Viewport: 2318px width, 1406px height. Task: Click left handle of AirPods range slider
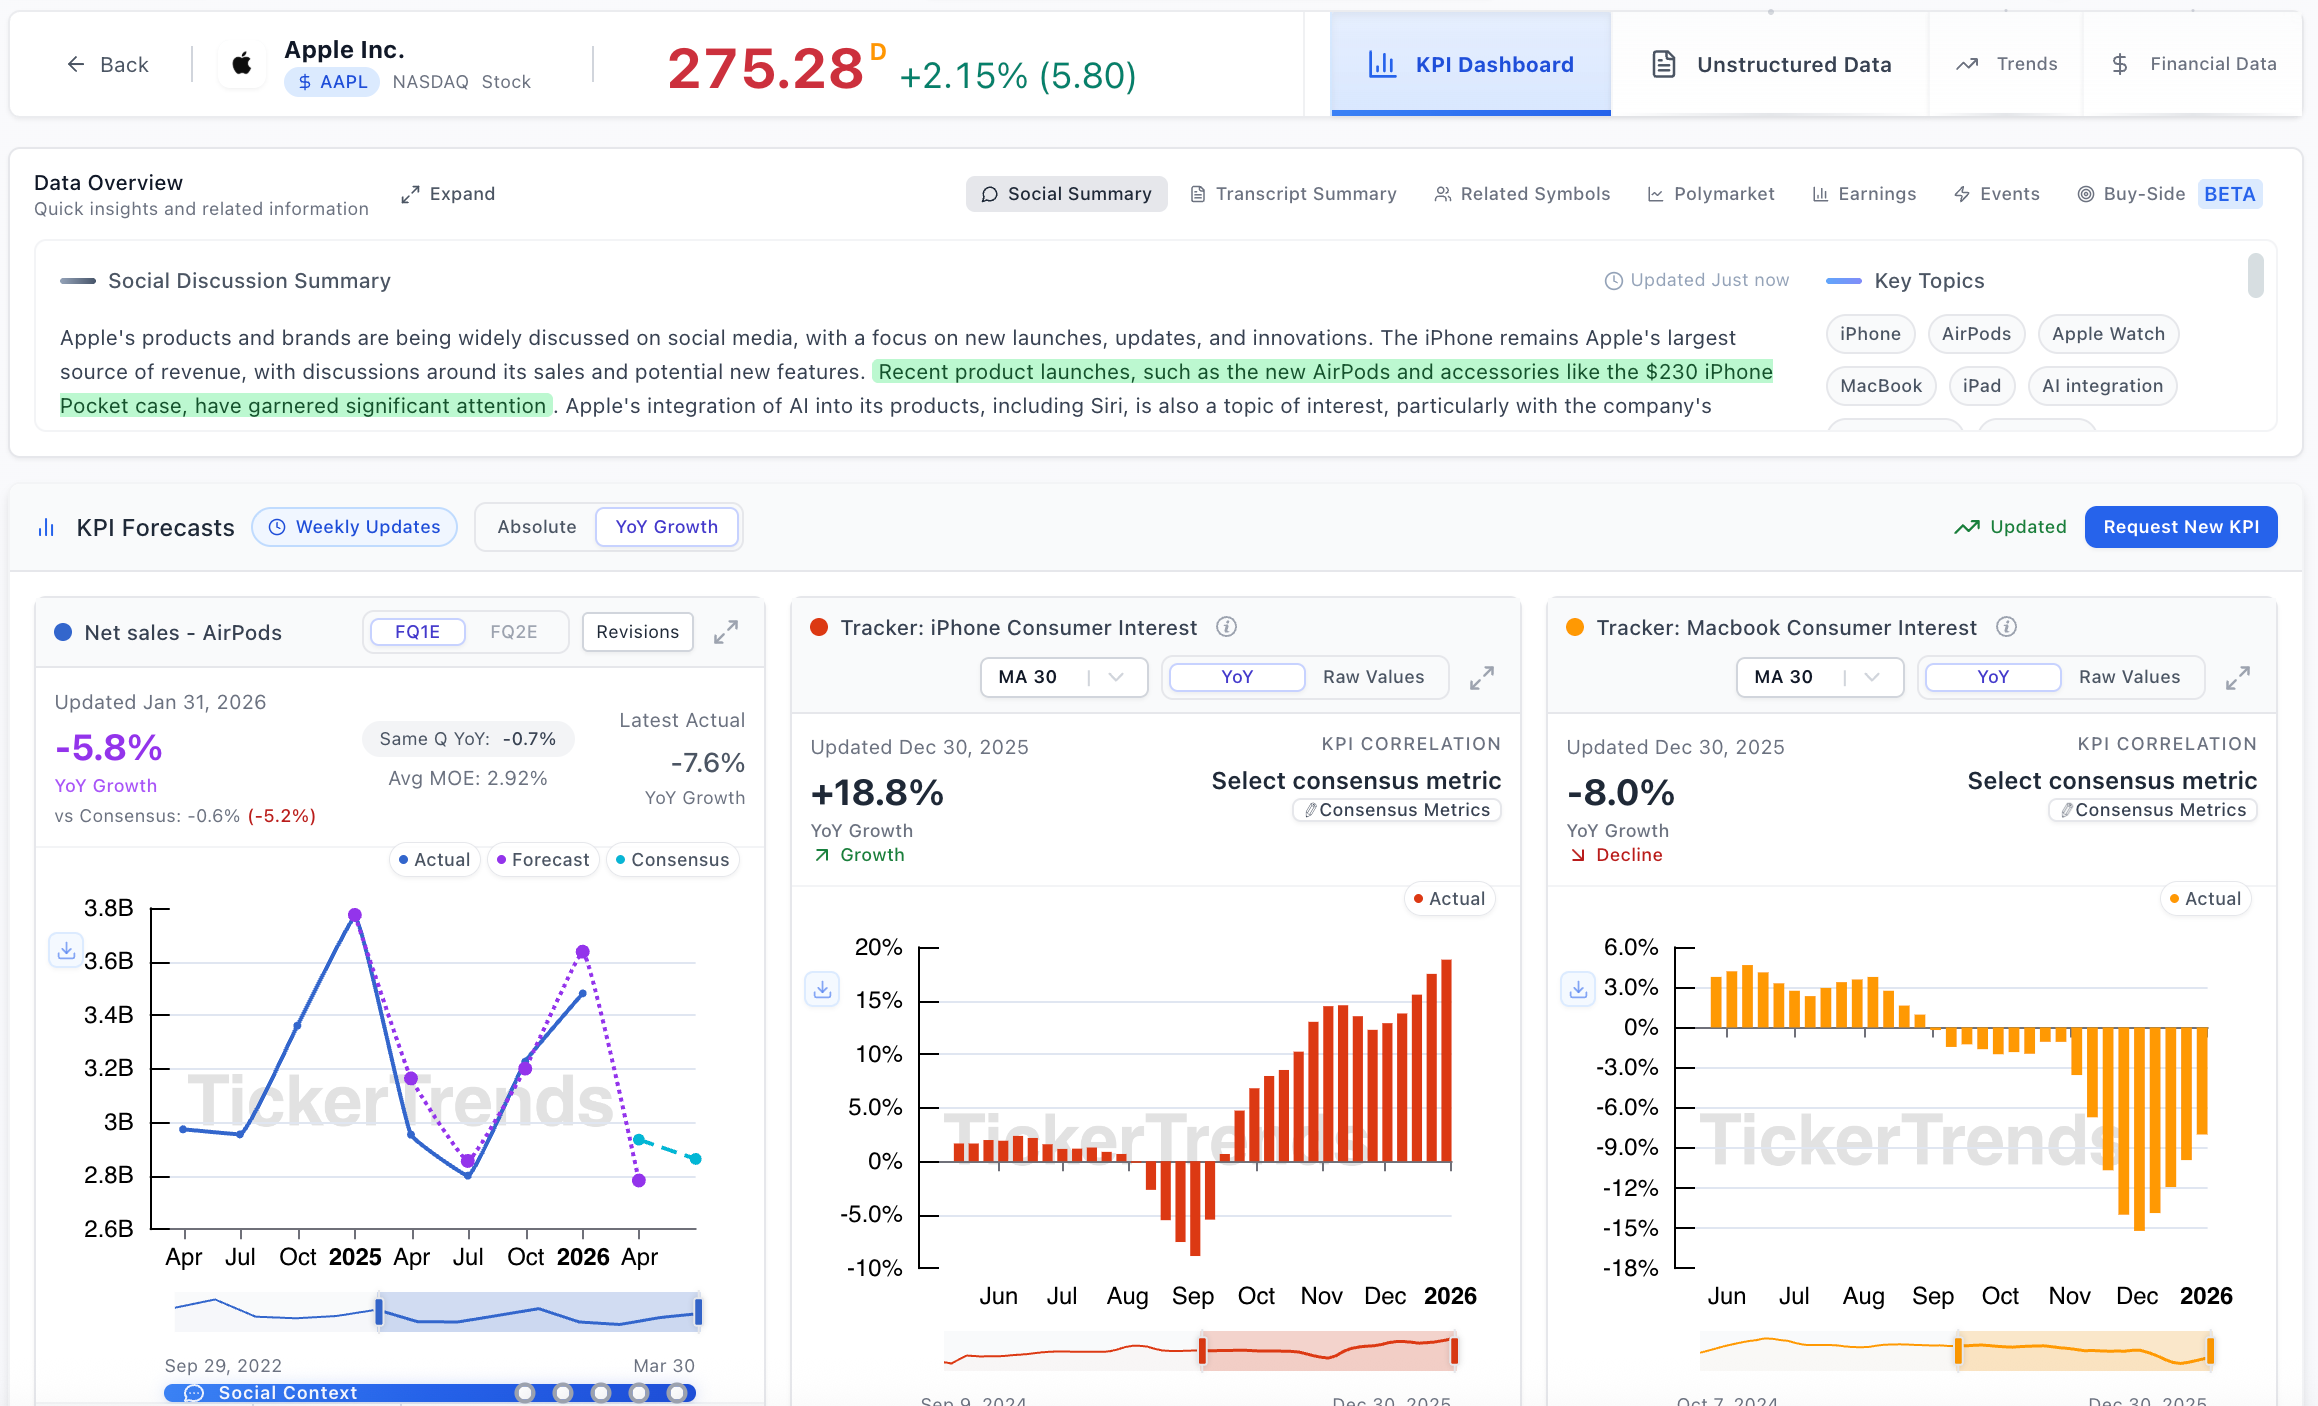[x=379, y=1311]
